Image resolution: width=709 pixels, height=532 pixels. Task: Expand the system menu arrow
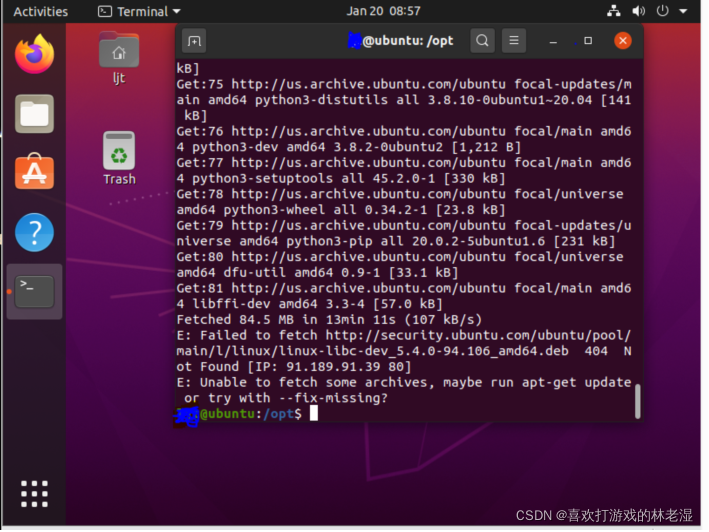click(683, 11)
